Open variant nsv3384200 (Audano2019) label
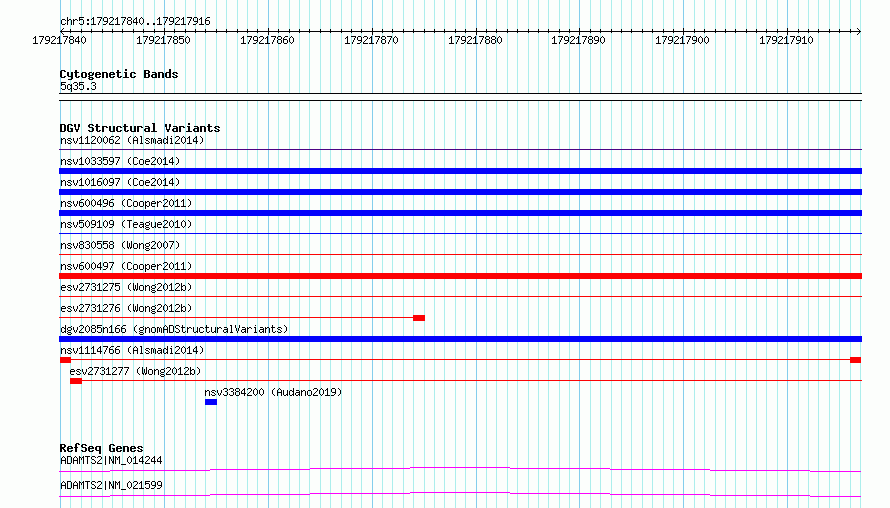The height and width of the screenshot is (508, 890). tap(273, 392)
